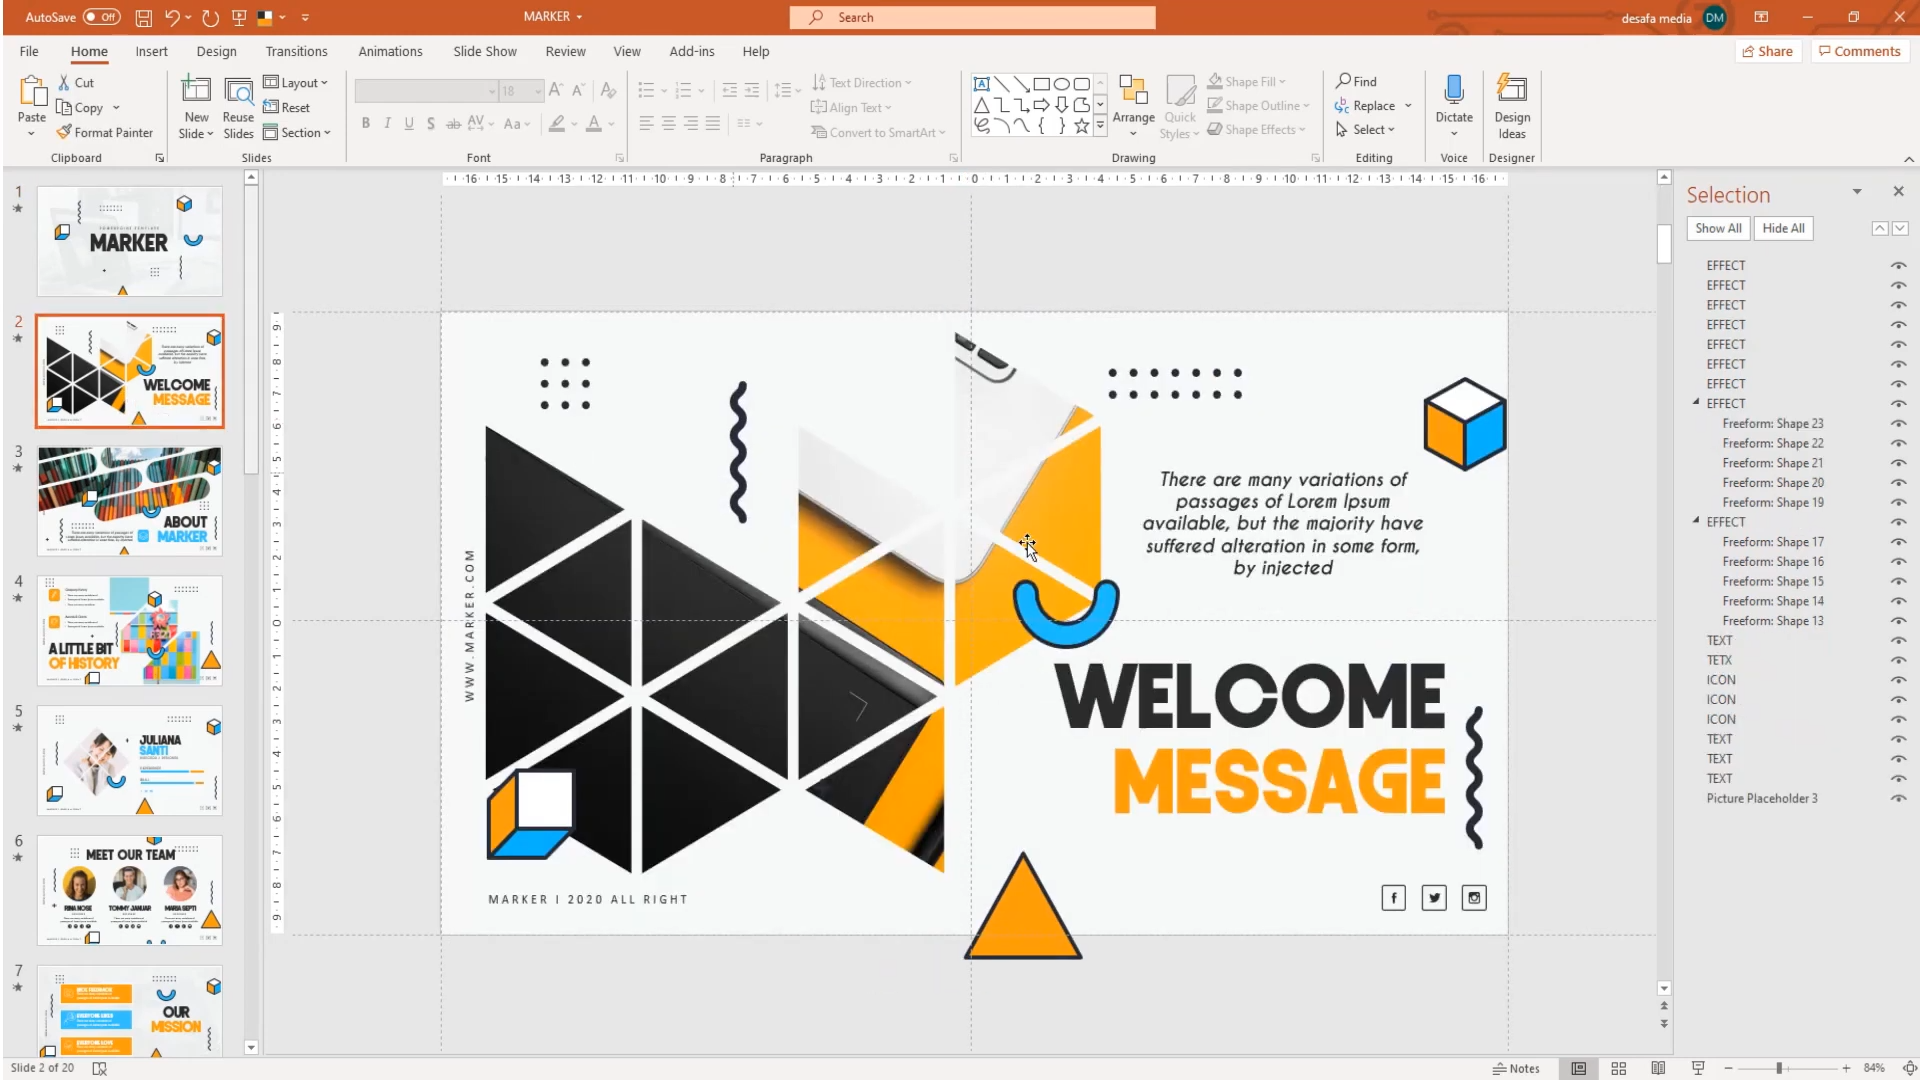1920x1080 pixels.
Task: Open the Insert tab
Action: tap(151, 51)
